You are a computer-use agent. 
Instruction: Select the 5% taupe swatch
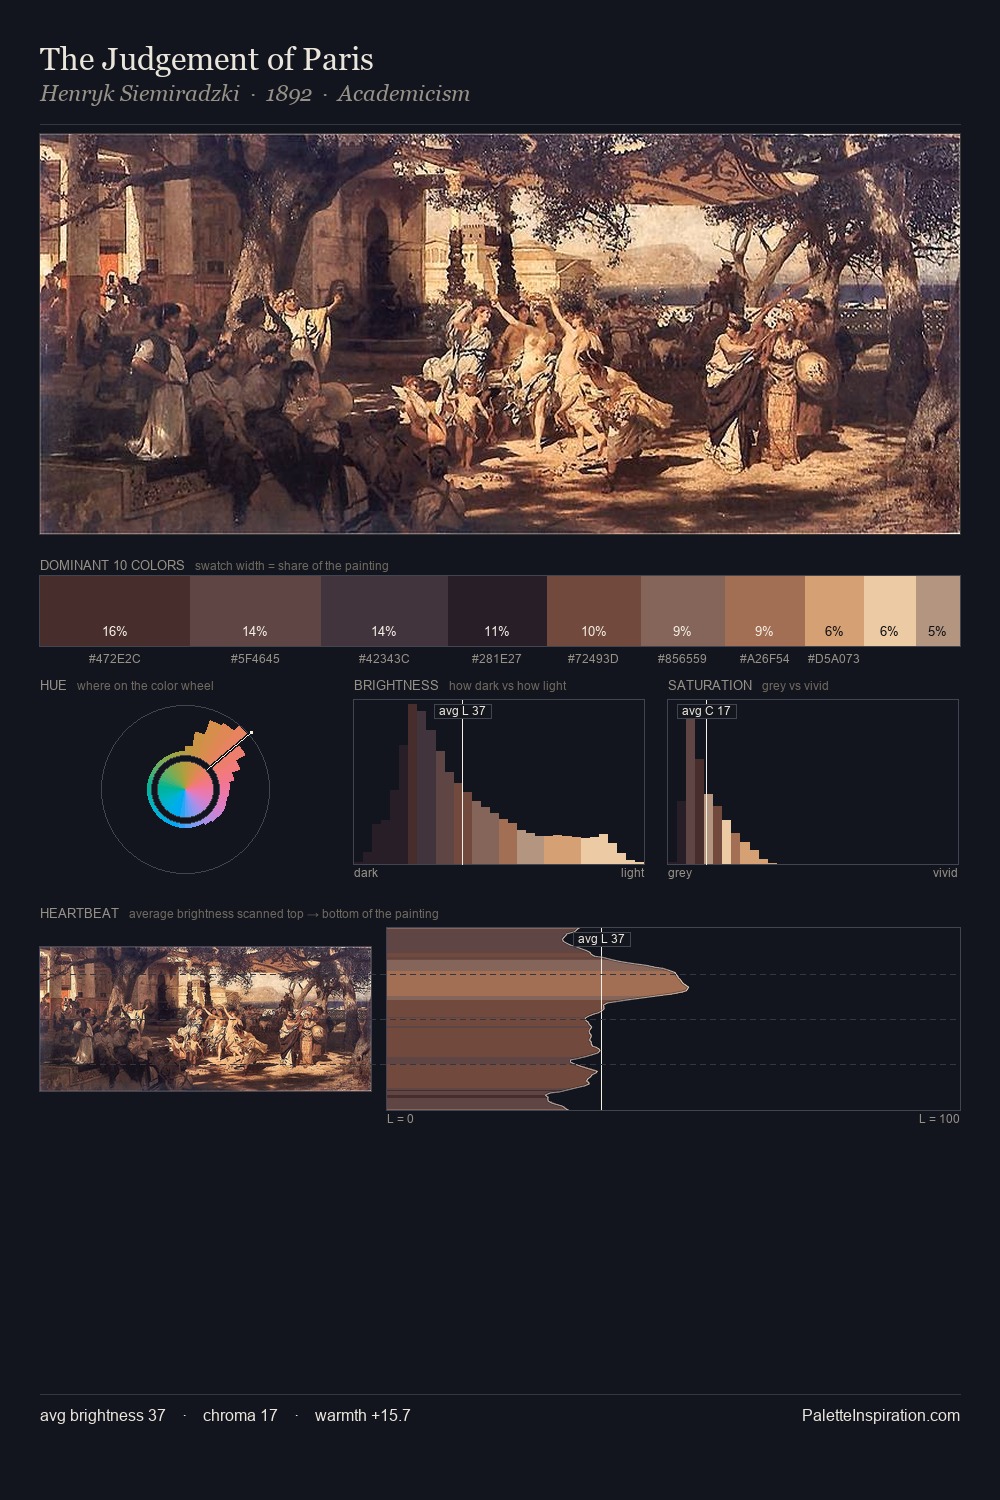tap(938, 611)
